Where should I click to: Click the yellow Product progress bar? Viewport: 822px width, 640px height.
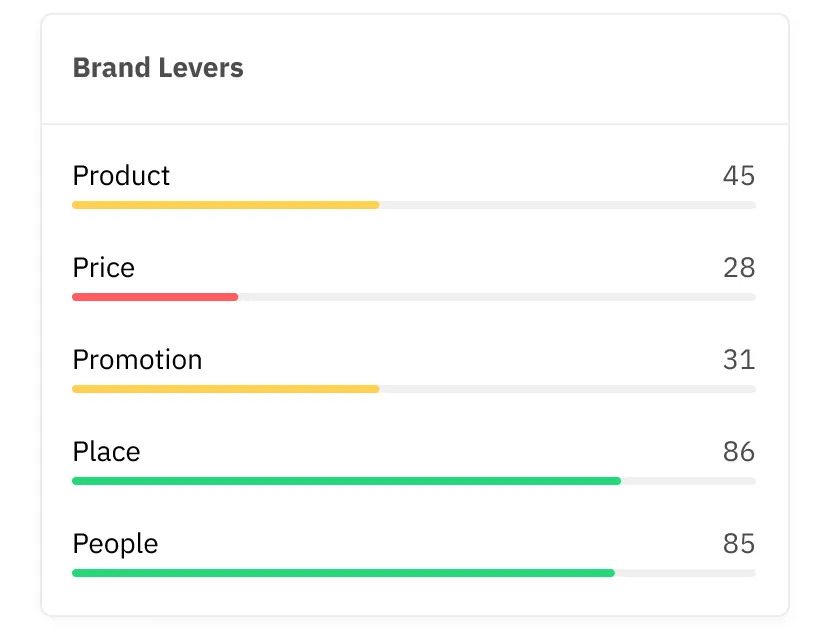225,205
